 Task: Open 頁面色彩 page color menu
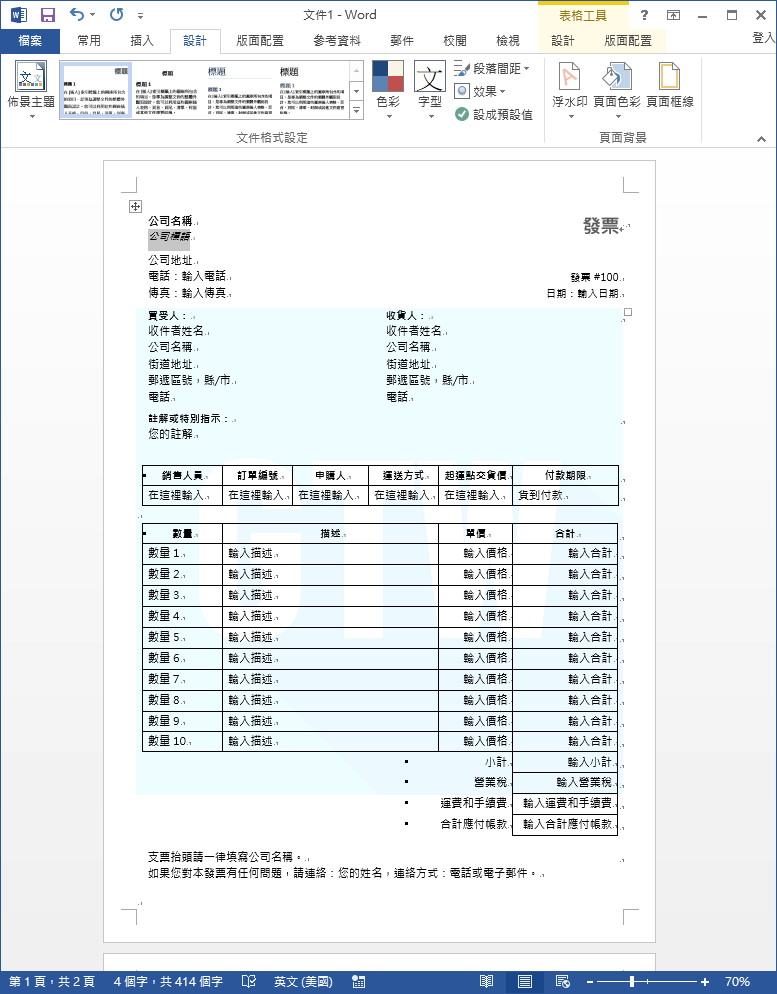point(617,90)
